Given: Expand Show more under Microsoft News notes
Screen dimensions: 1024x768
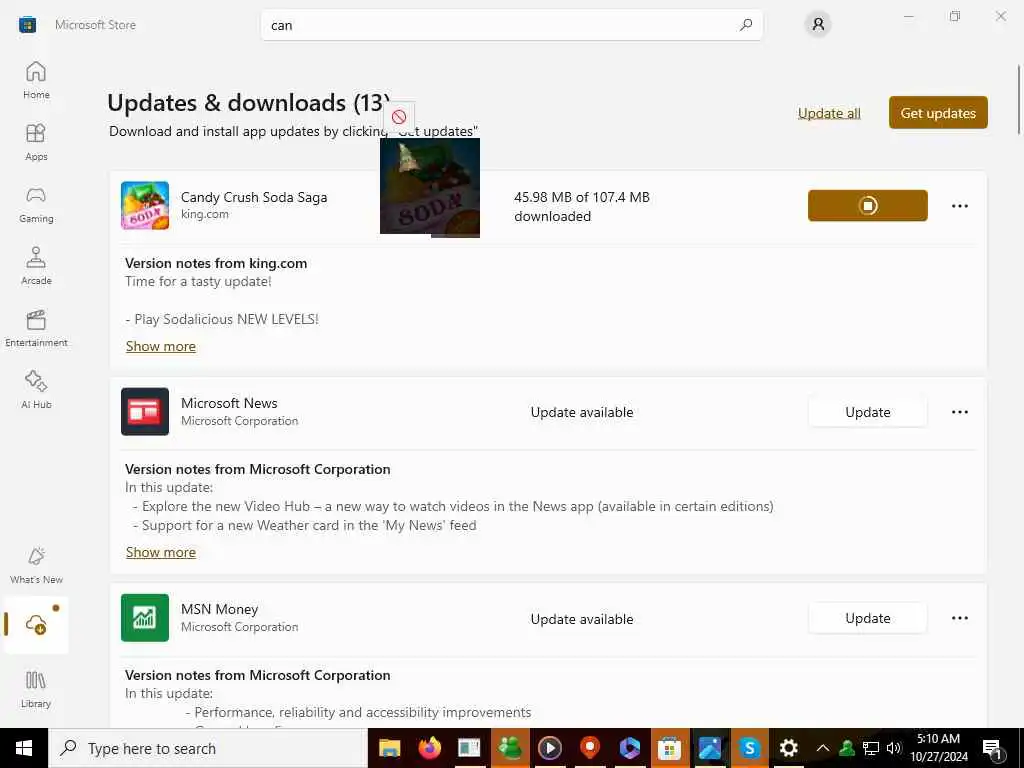Looking at the screenshot, I should [161, 552].
